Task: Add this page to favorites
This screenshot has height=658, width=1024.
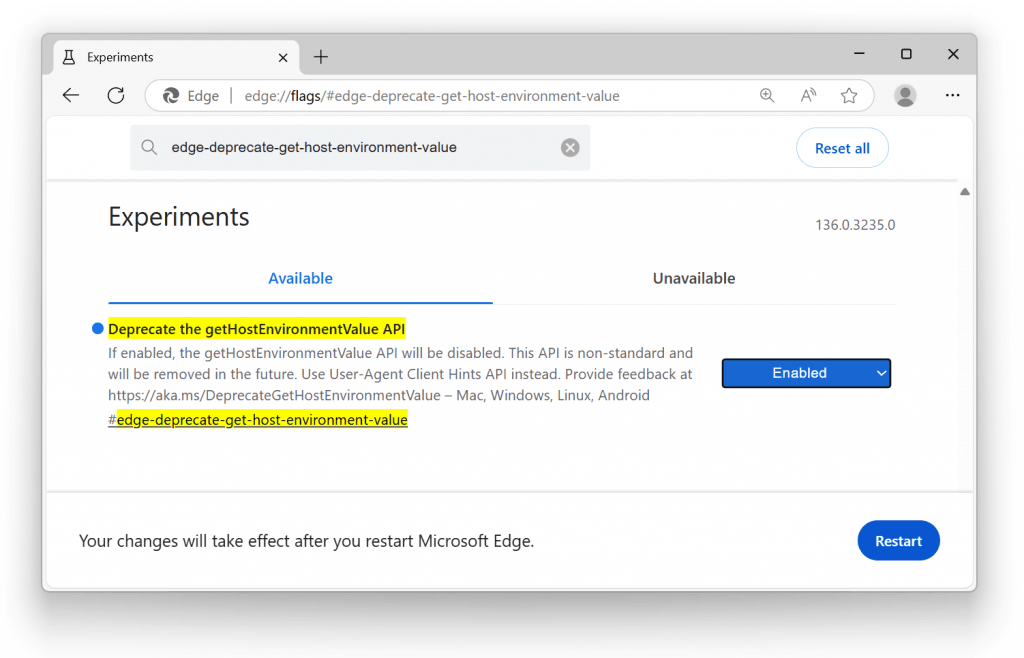Action: pyautogui.click(x=849, y=95)
